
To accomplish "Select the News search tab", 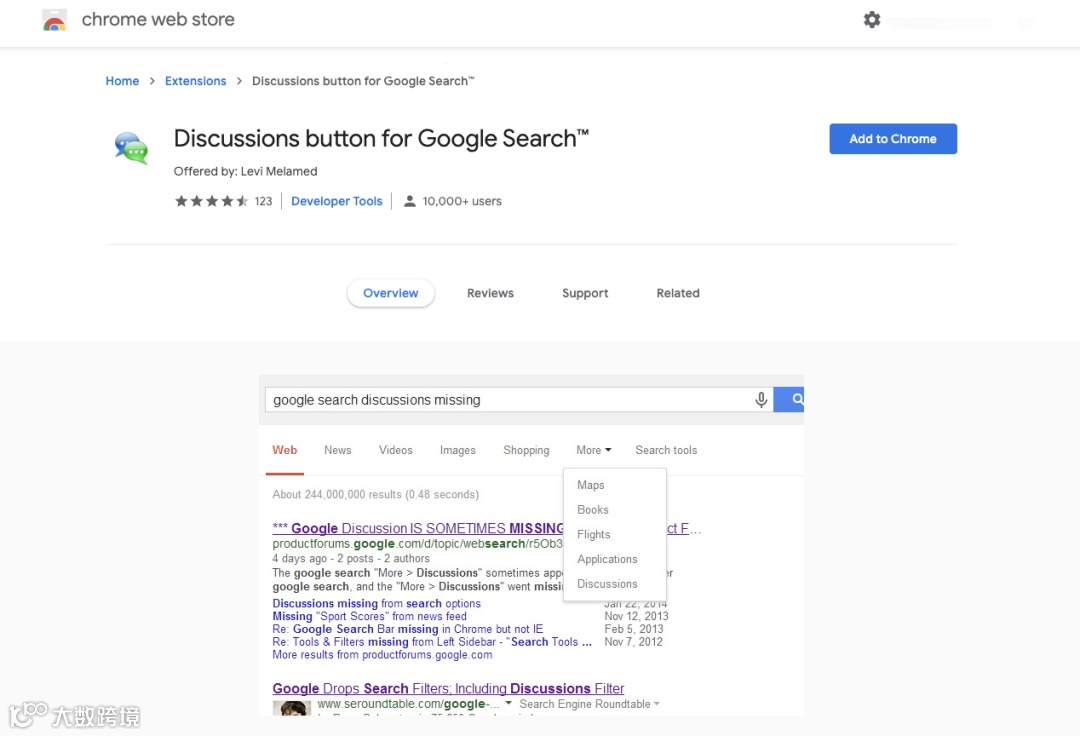I will point(338,450).
